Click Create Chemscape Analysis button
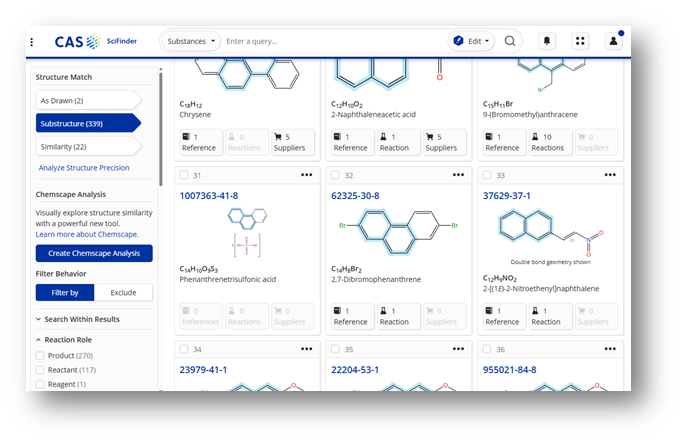This screenshot has height=443, width=683. point(94,254)
